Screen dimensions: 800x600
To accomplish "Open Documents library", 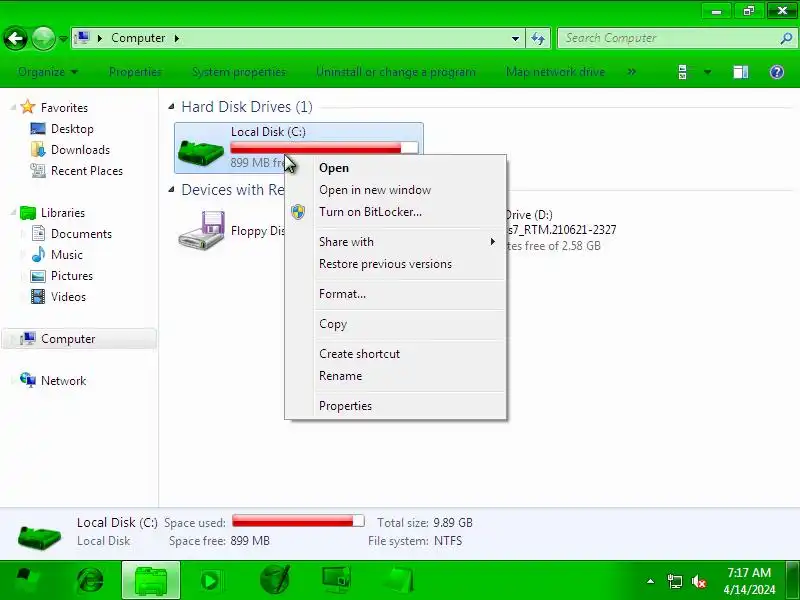I will click(x=81, y=234).
